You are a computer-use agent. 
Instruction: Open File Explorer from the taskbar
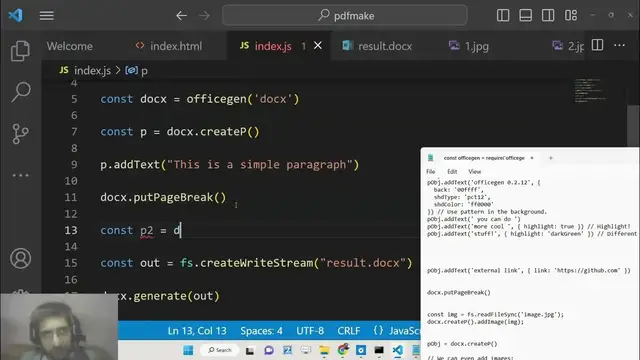324,350
